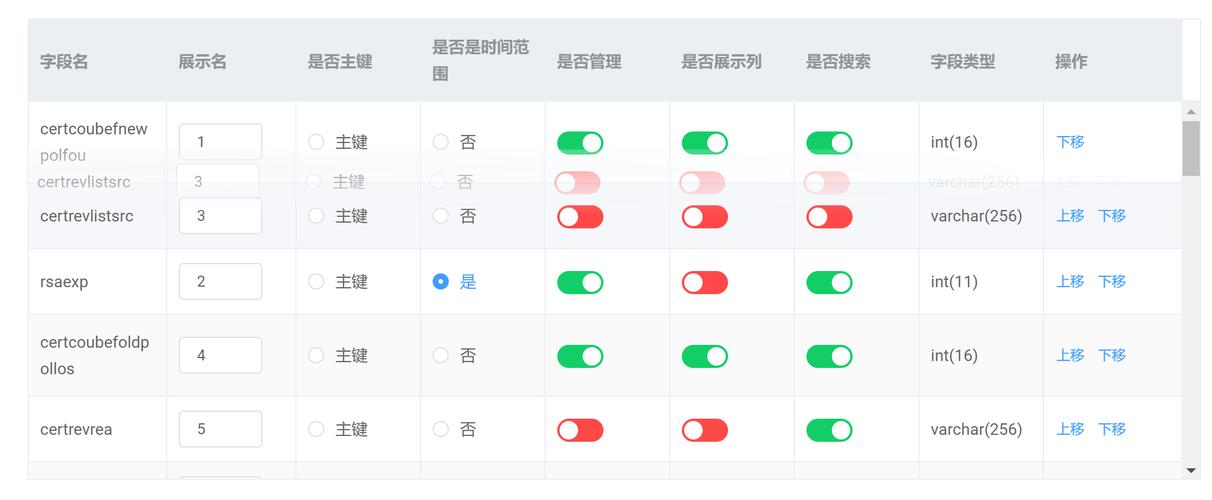Focus 展示名 input showing 4
Image resolution: width=1212 pixels, height=500 pixels.
coord(220,355)
